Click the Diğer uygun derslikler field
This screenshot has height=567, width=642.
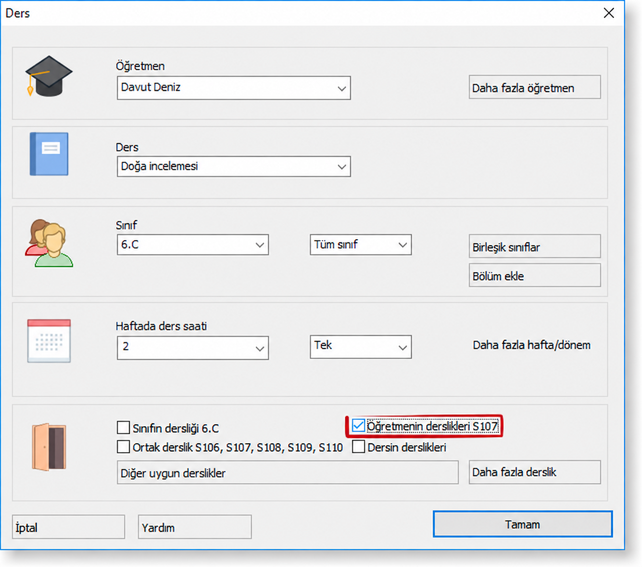(x=287, y=472)
